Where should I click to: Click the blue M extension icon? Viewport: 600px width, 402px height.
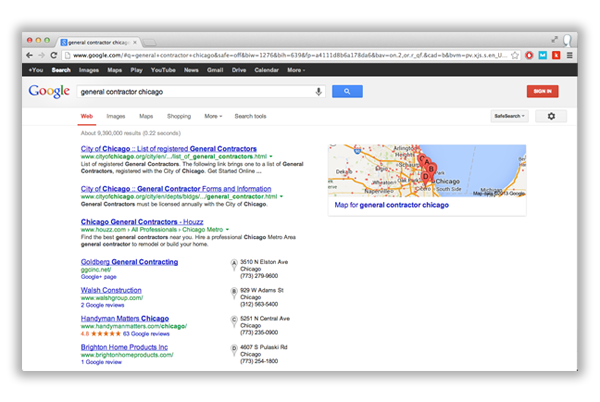pos(543,55)
